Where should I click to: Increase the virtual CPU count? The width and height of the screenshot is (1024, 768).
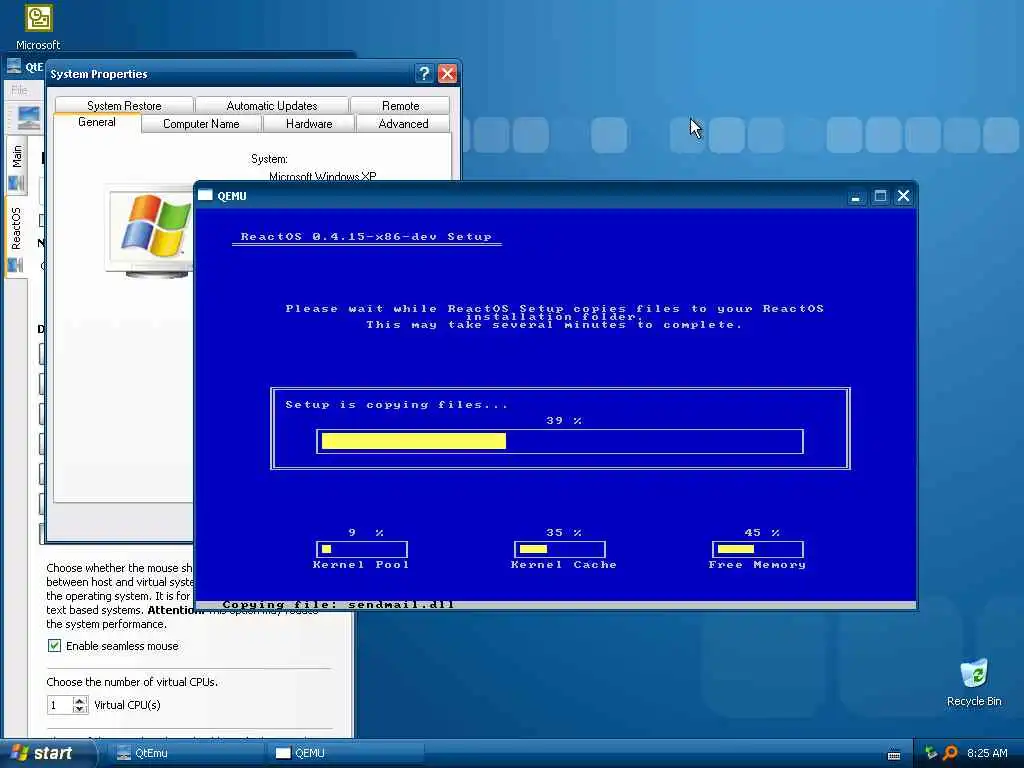pos(80,701)
